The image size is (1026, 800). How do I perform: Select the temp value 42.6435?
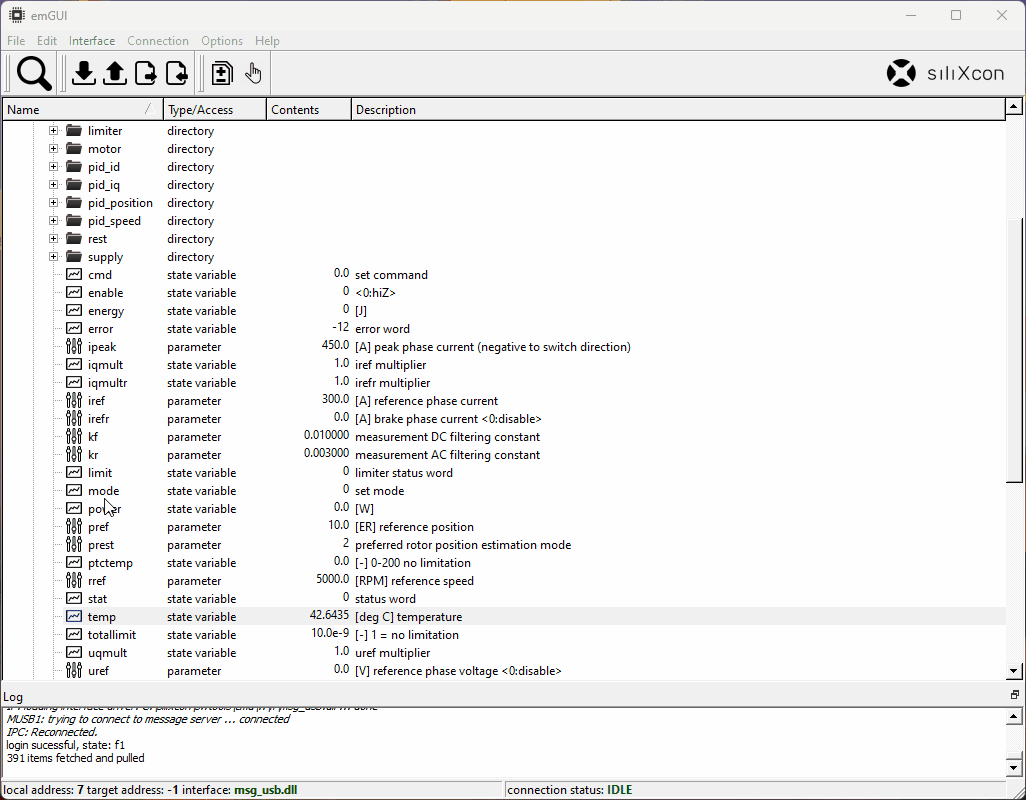tap(329, 614)
